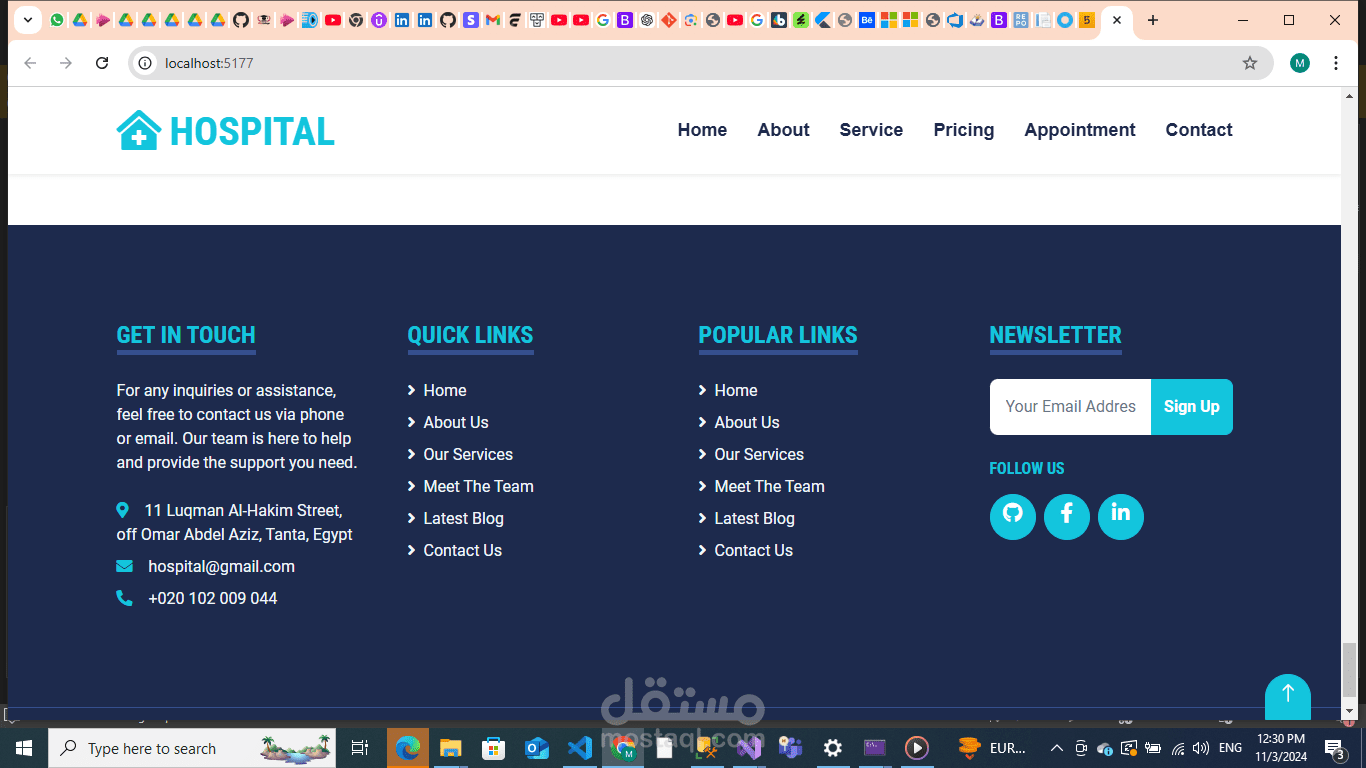Switch to the Flutter browser tab
Viewport: 1366px width, 768px height.
[823, 20]
